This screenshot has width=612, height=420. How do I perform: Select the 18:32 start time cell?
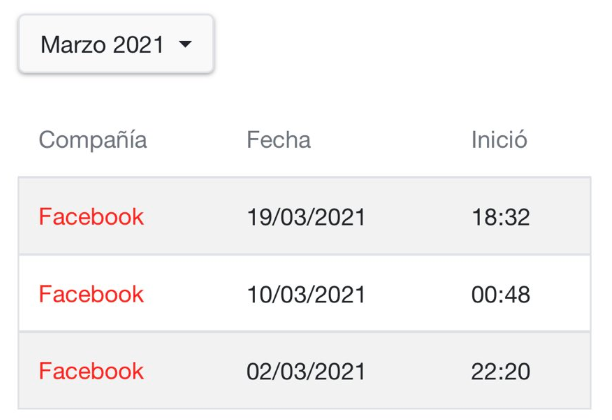tap(500, 217)
